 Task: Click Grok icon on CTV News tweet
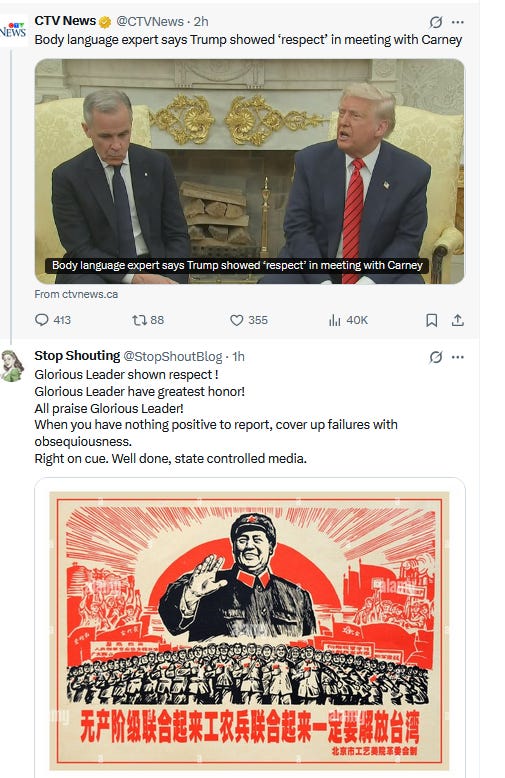(436, 22)
